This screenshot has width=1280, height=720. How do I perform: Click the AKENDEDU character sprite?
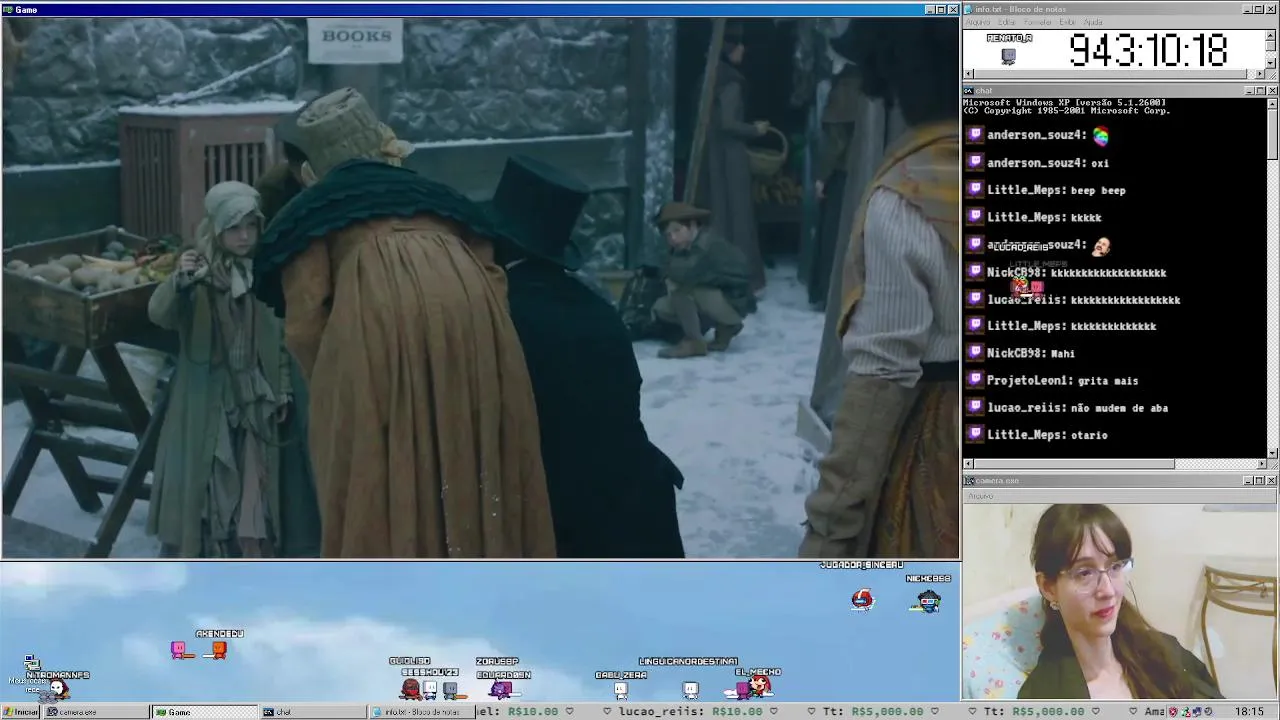218,651
